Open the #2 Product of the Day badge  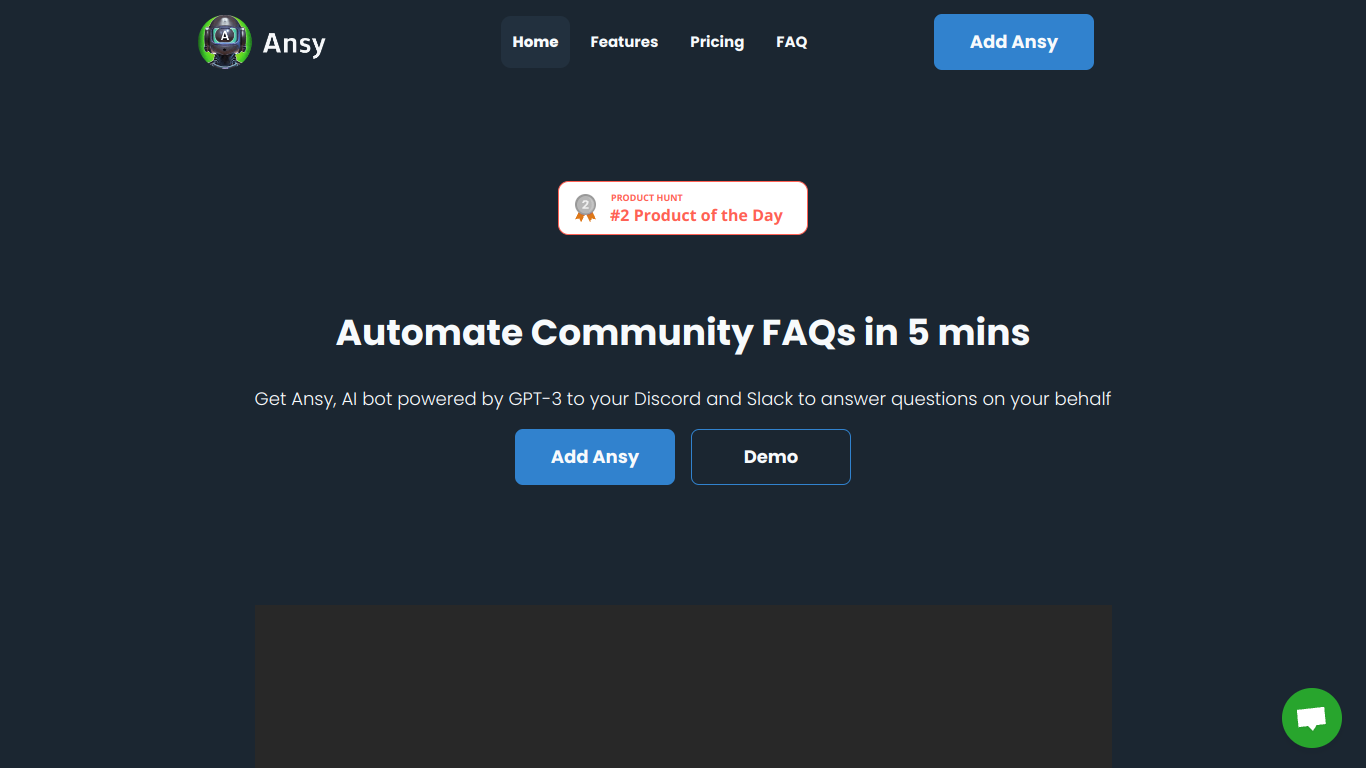pyautogui.click(x=683, y=208)
